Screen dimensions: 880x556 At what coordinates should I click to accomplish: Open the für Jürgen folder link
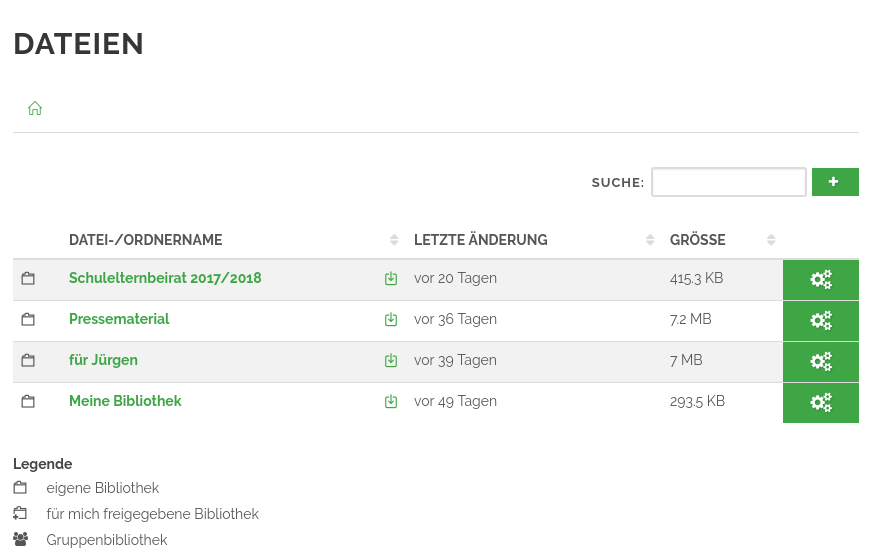103,360
